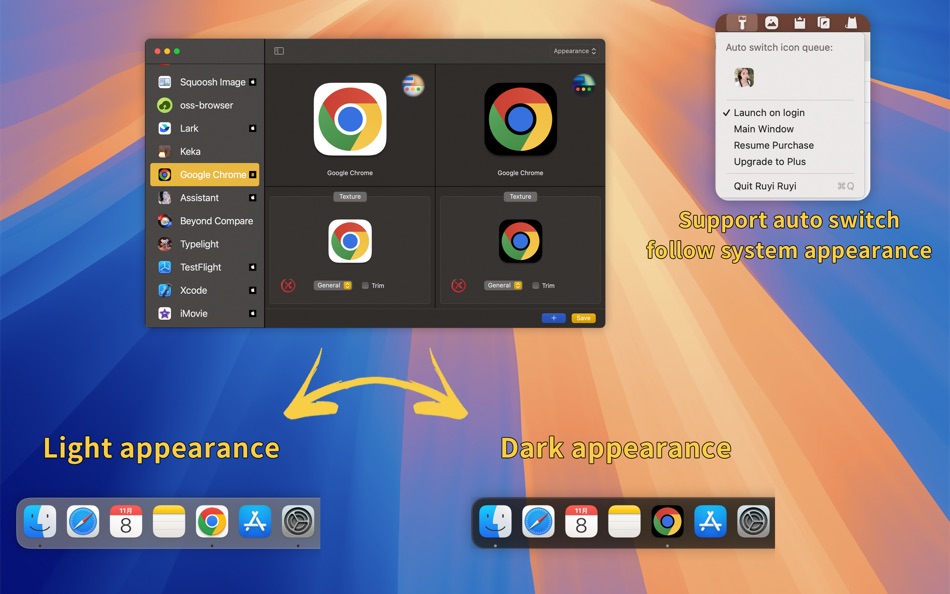Open the Appearance dropdown in the toolbar
950x594 pixels.
pos(574,51)
